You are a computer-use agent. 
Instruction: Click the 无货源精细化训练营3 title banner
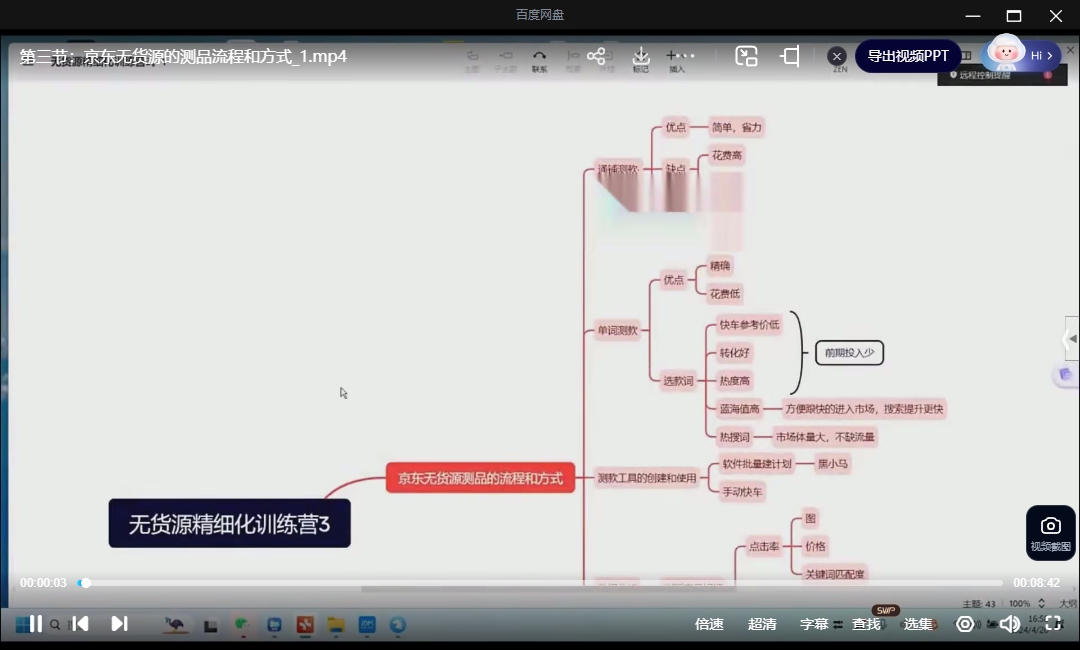pos(229,524)
